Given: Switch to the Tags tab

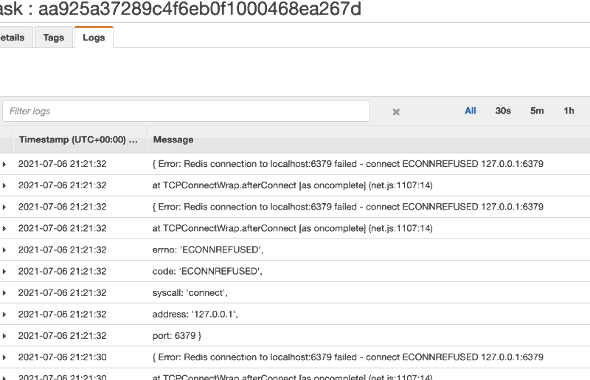Looking at the screenshot, I should (53, 37).
